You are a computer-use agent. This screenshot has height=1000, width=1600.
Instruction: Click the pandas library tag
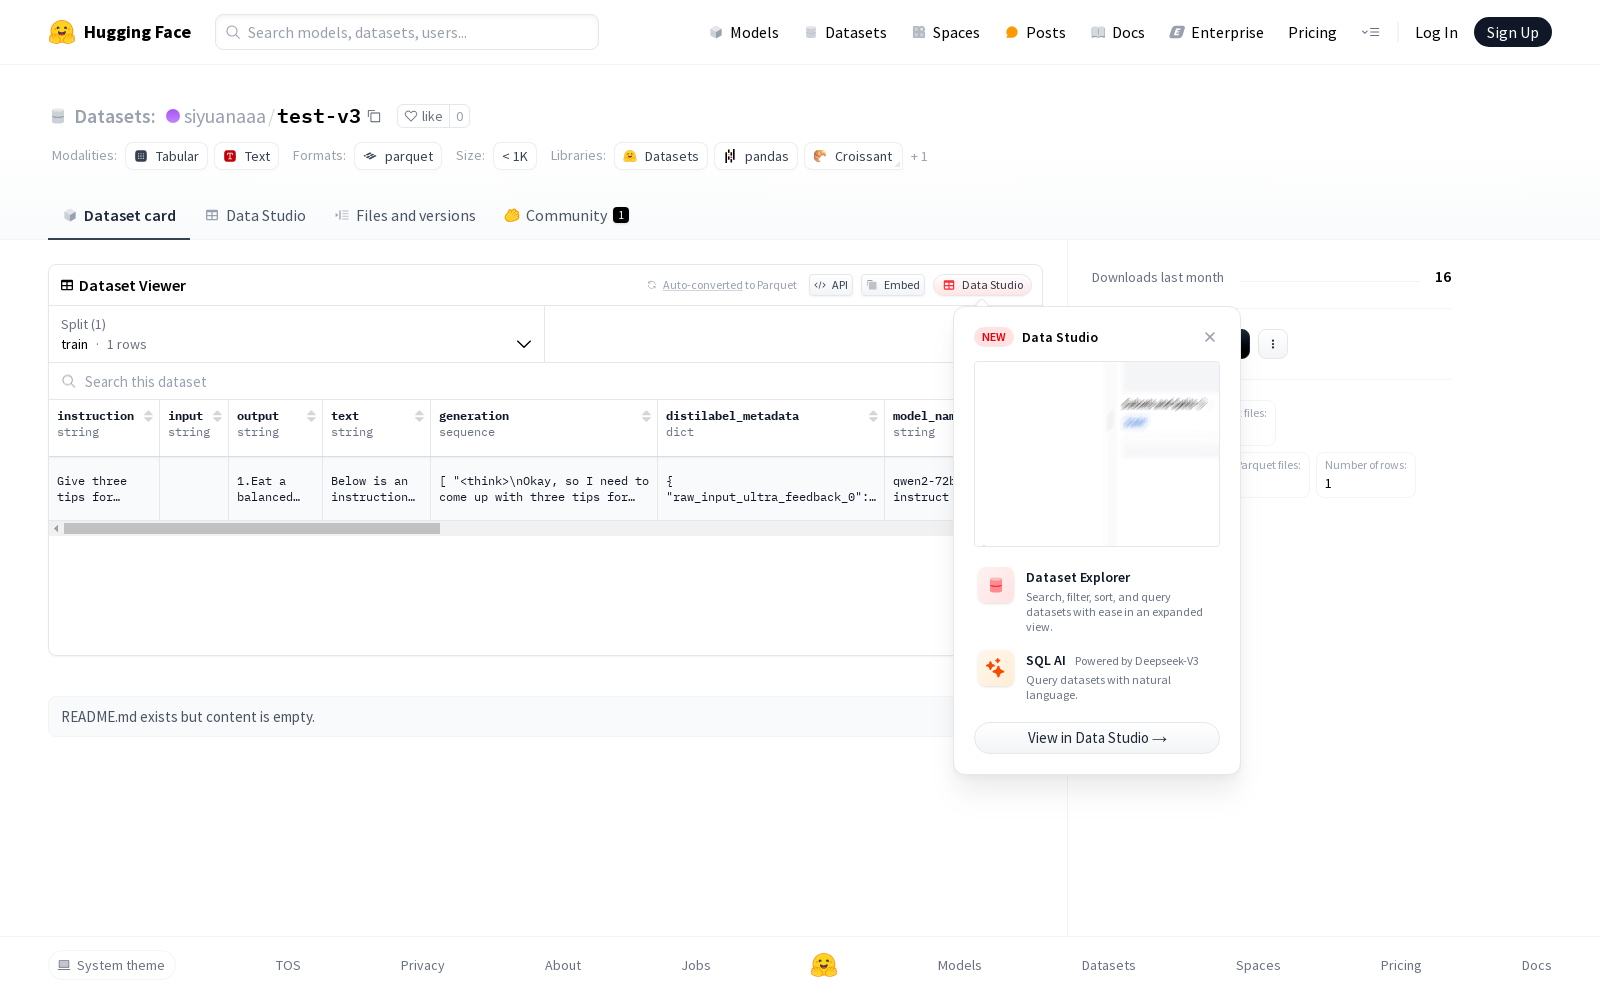(x=756, y=156)
